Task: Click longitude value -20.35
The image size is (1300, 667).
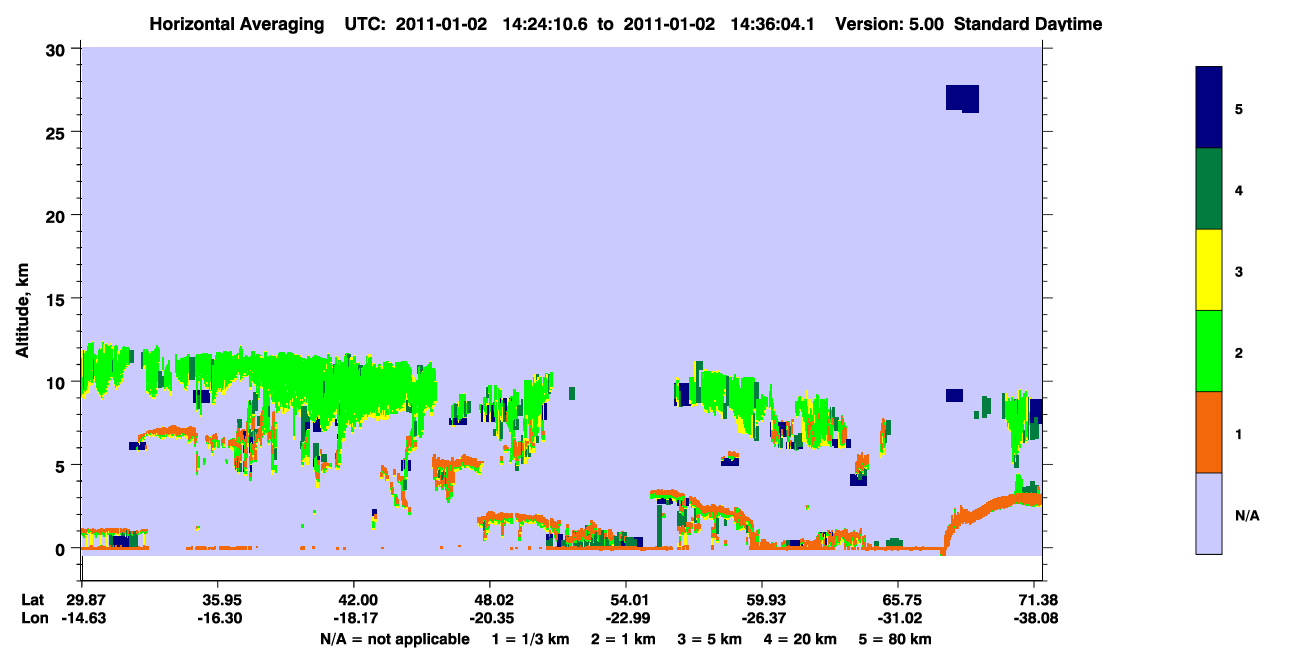Action: pos(490,619)
